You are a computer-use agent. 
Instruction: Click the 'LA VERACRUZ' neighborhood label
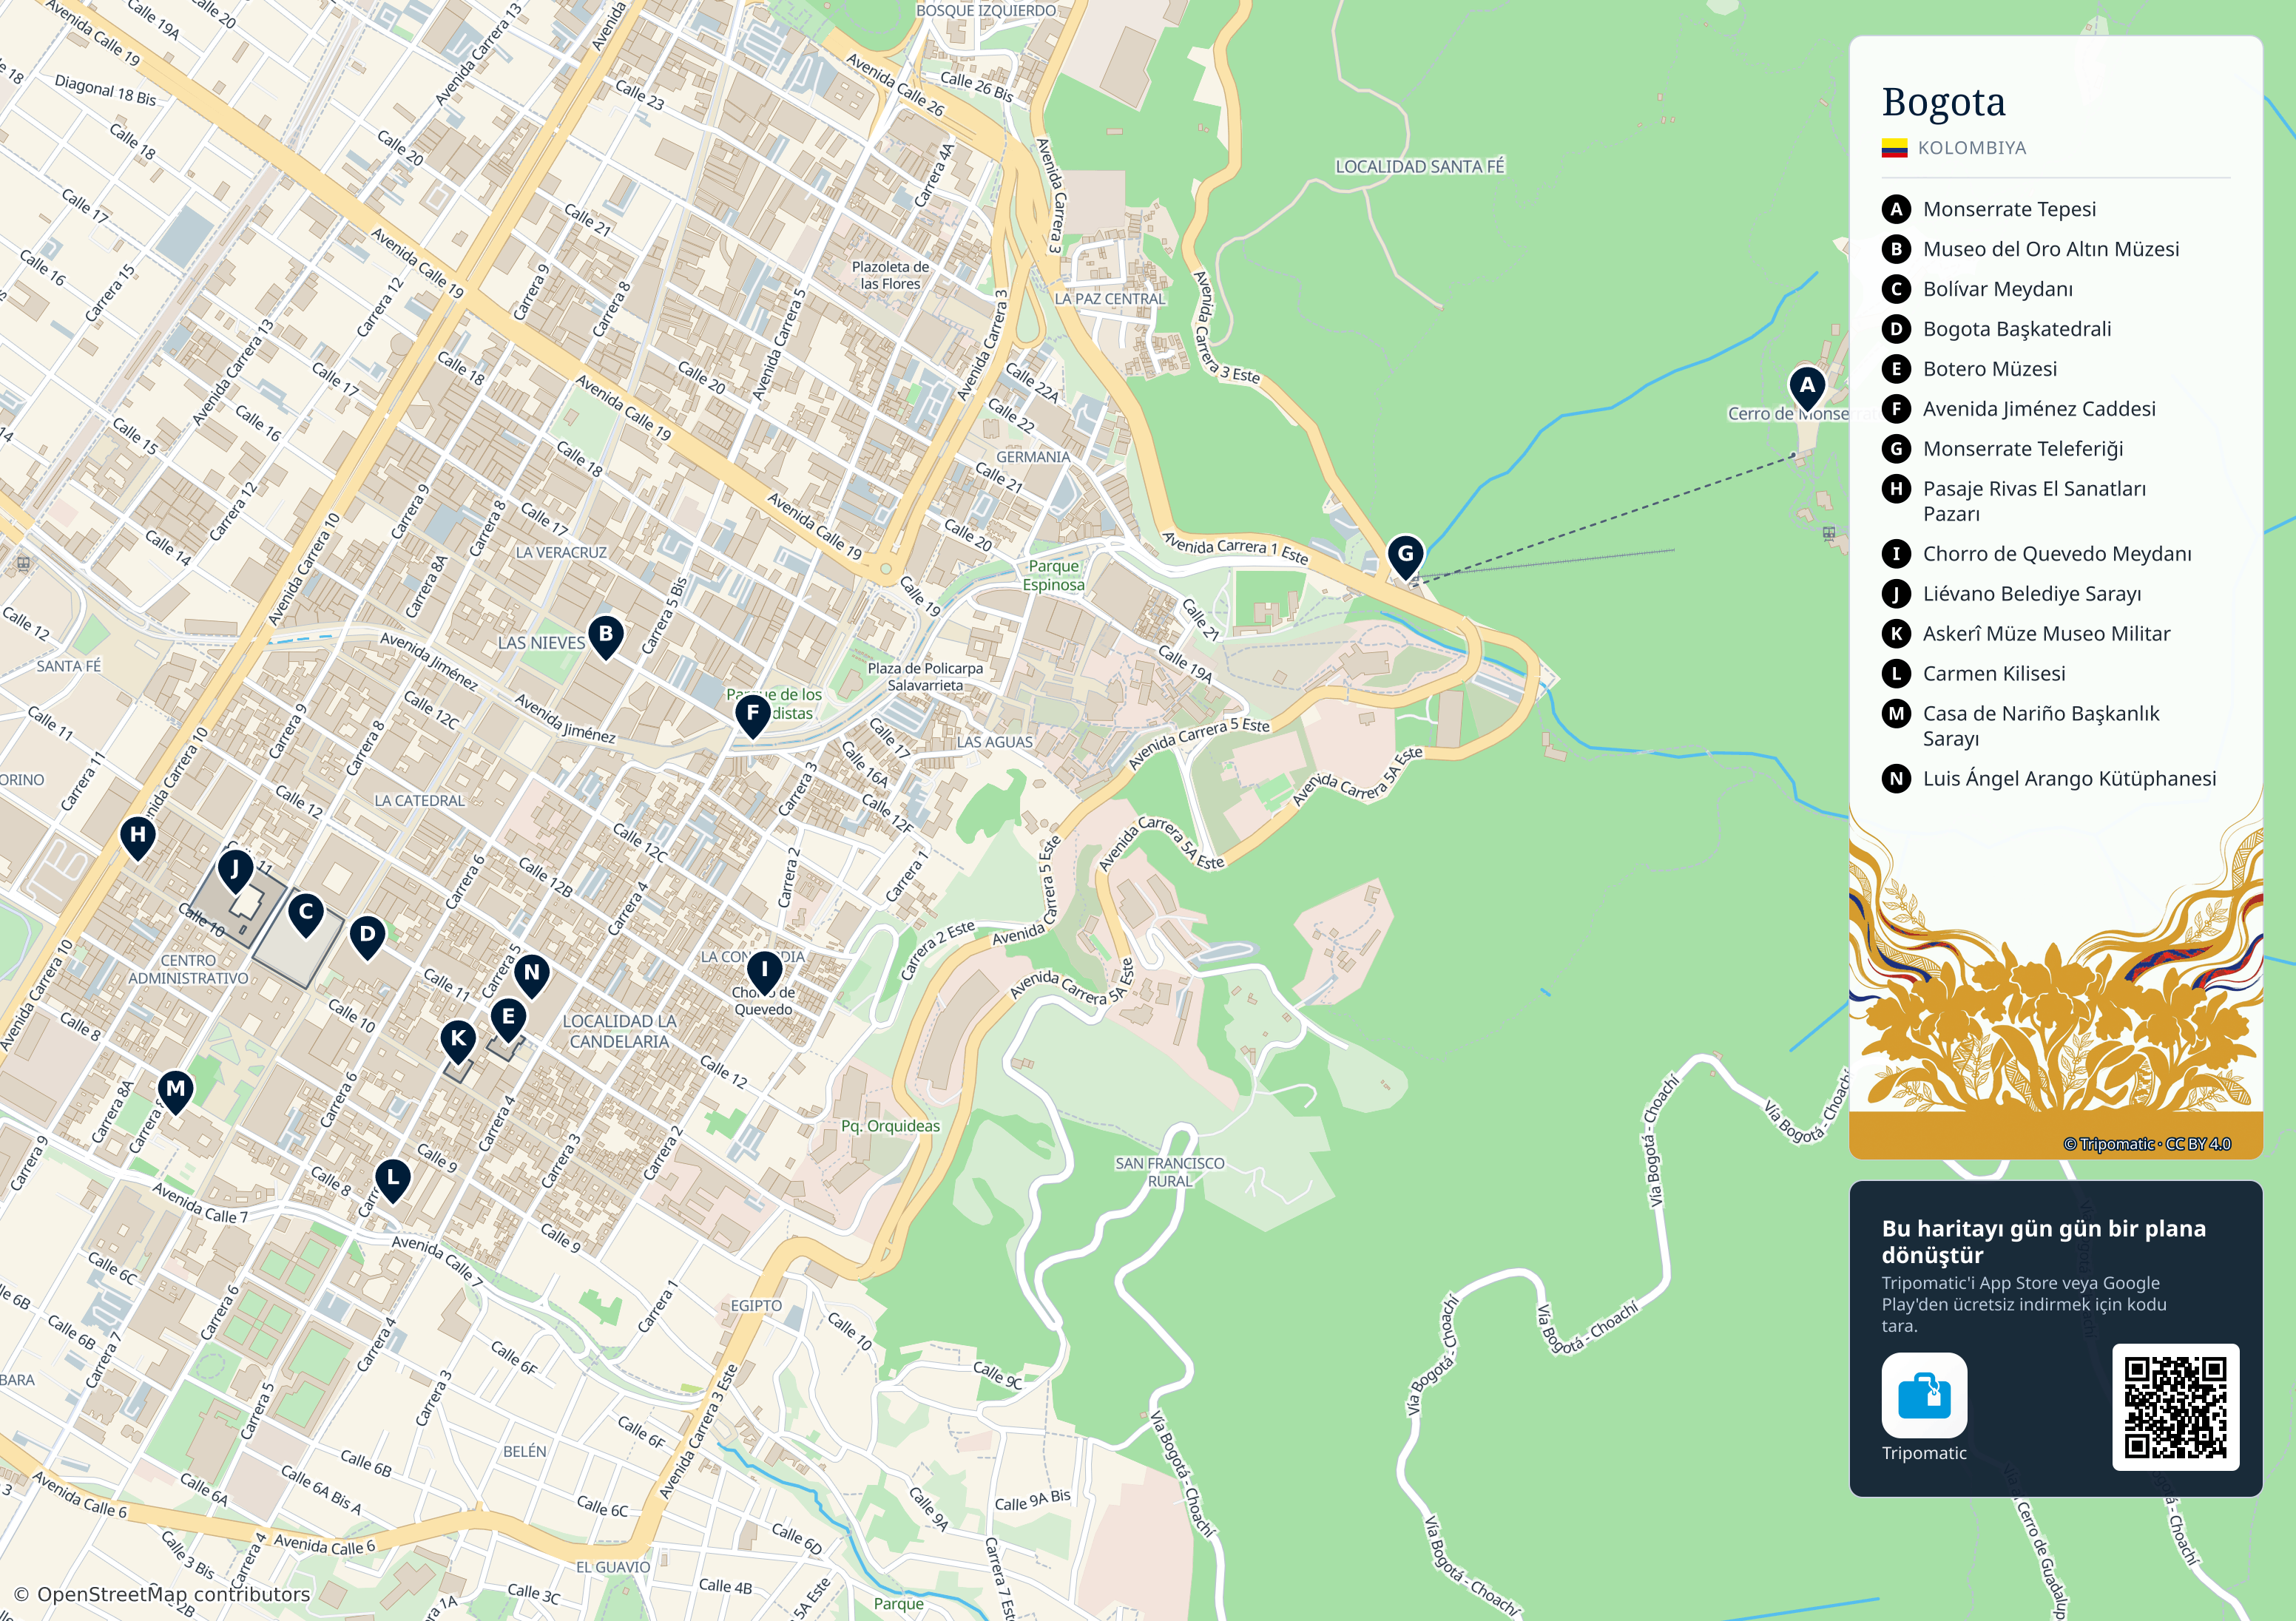pos(561,552)
